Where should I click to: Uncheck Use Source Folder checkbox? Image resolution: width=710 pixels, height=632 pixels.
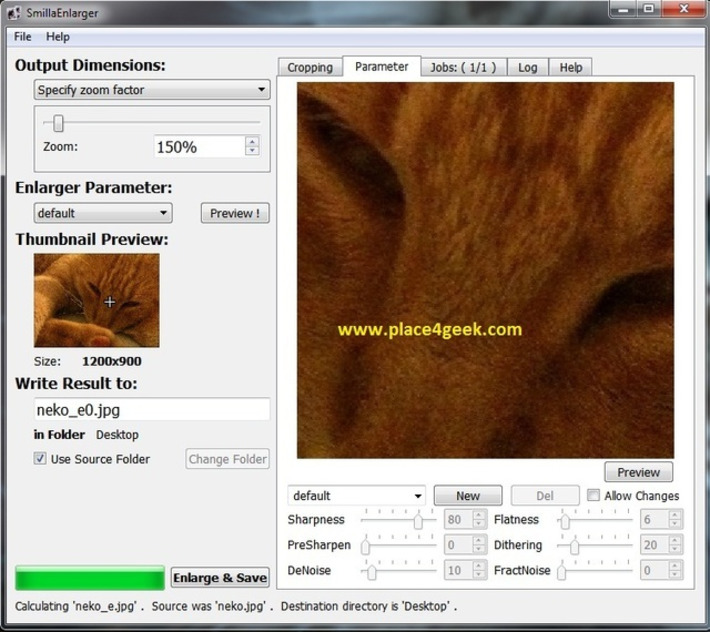click(x=40, y=458)
